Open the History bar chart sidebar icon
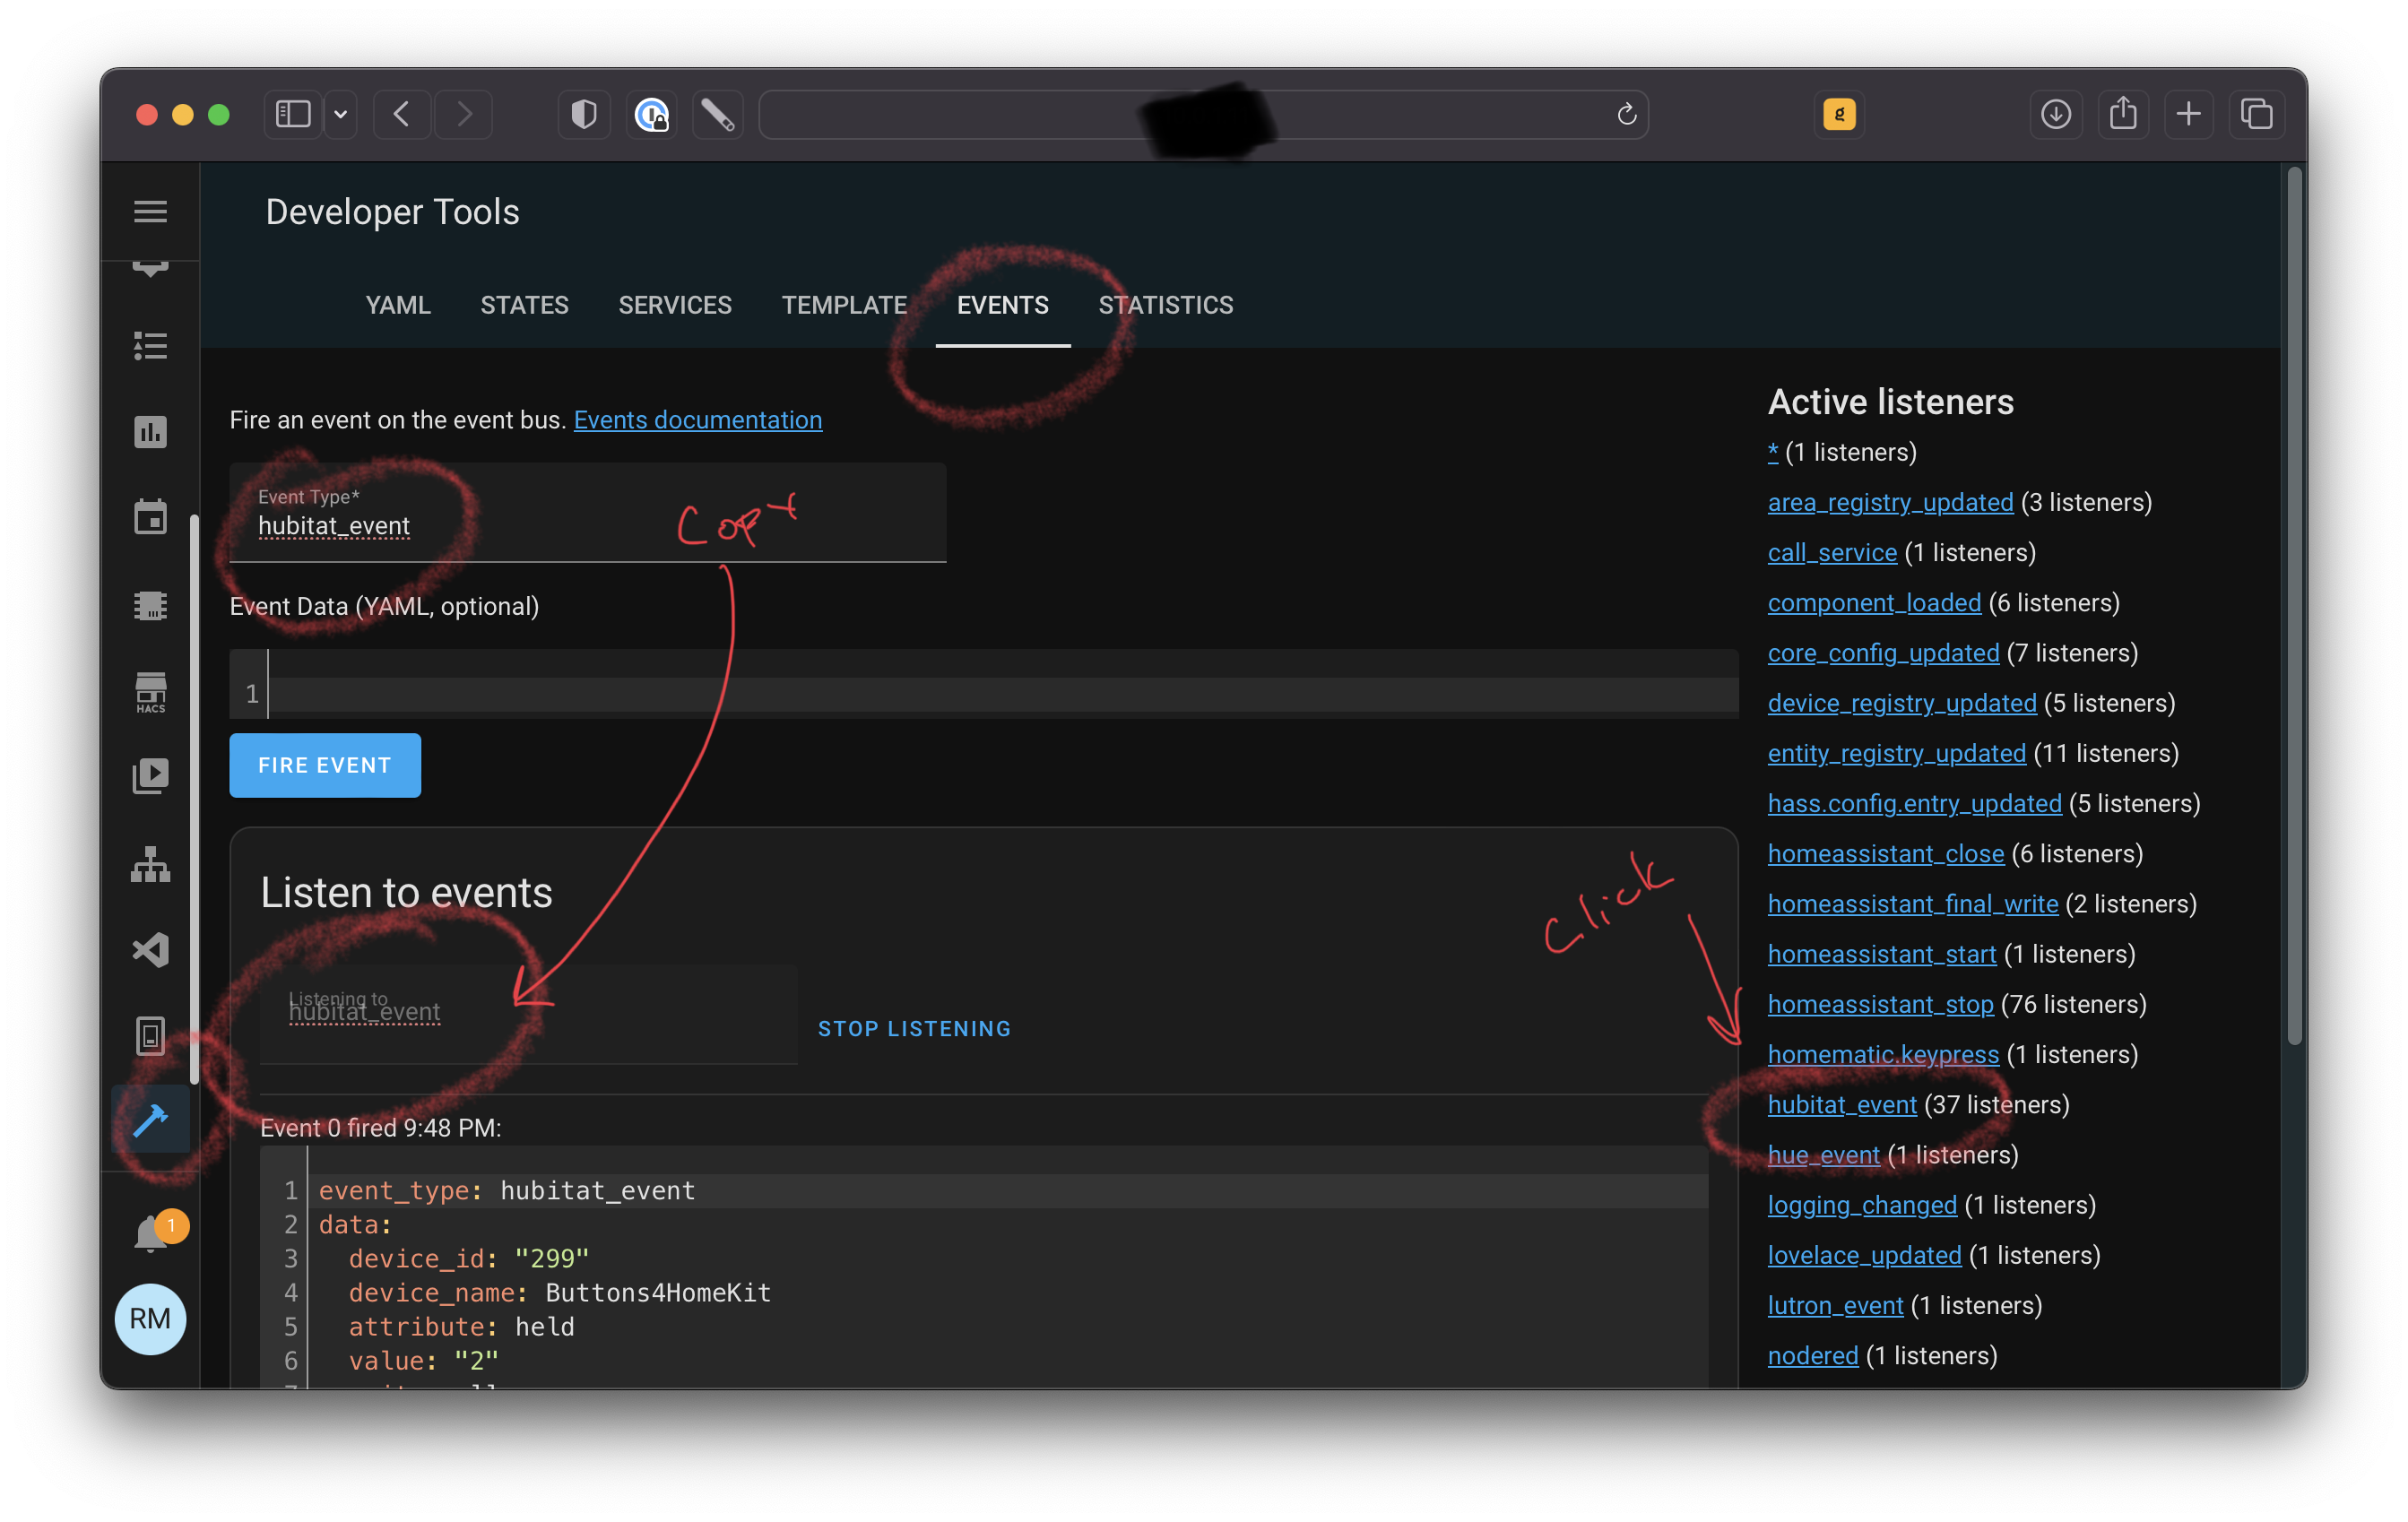The height and width of the screenshot is (1522, 2408). pos(150,432)
